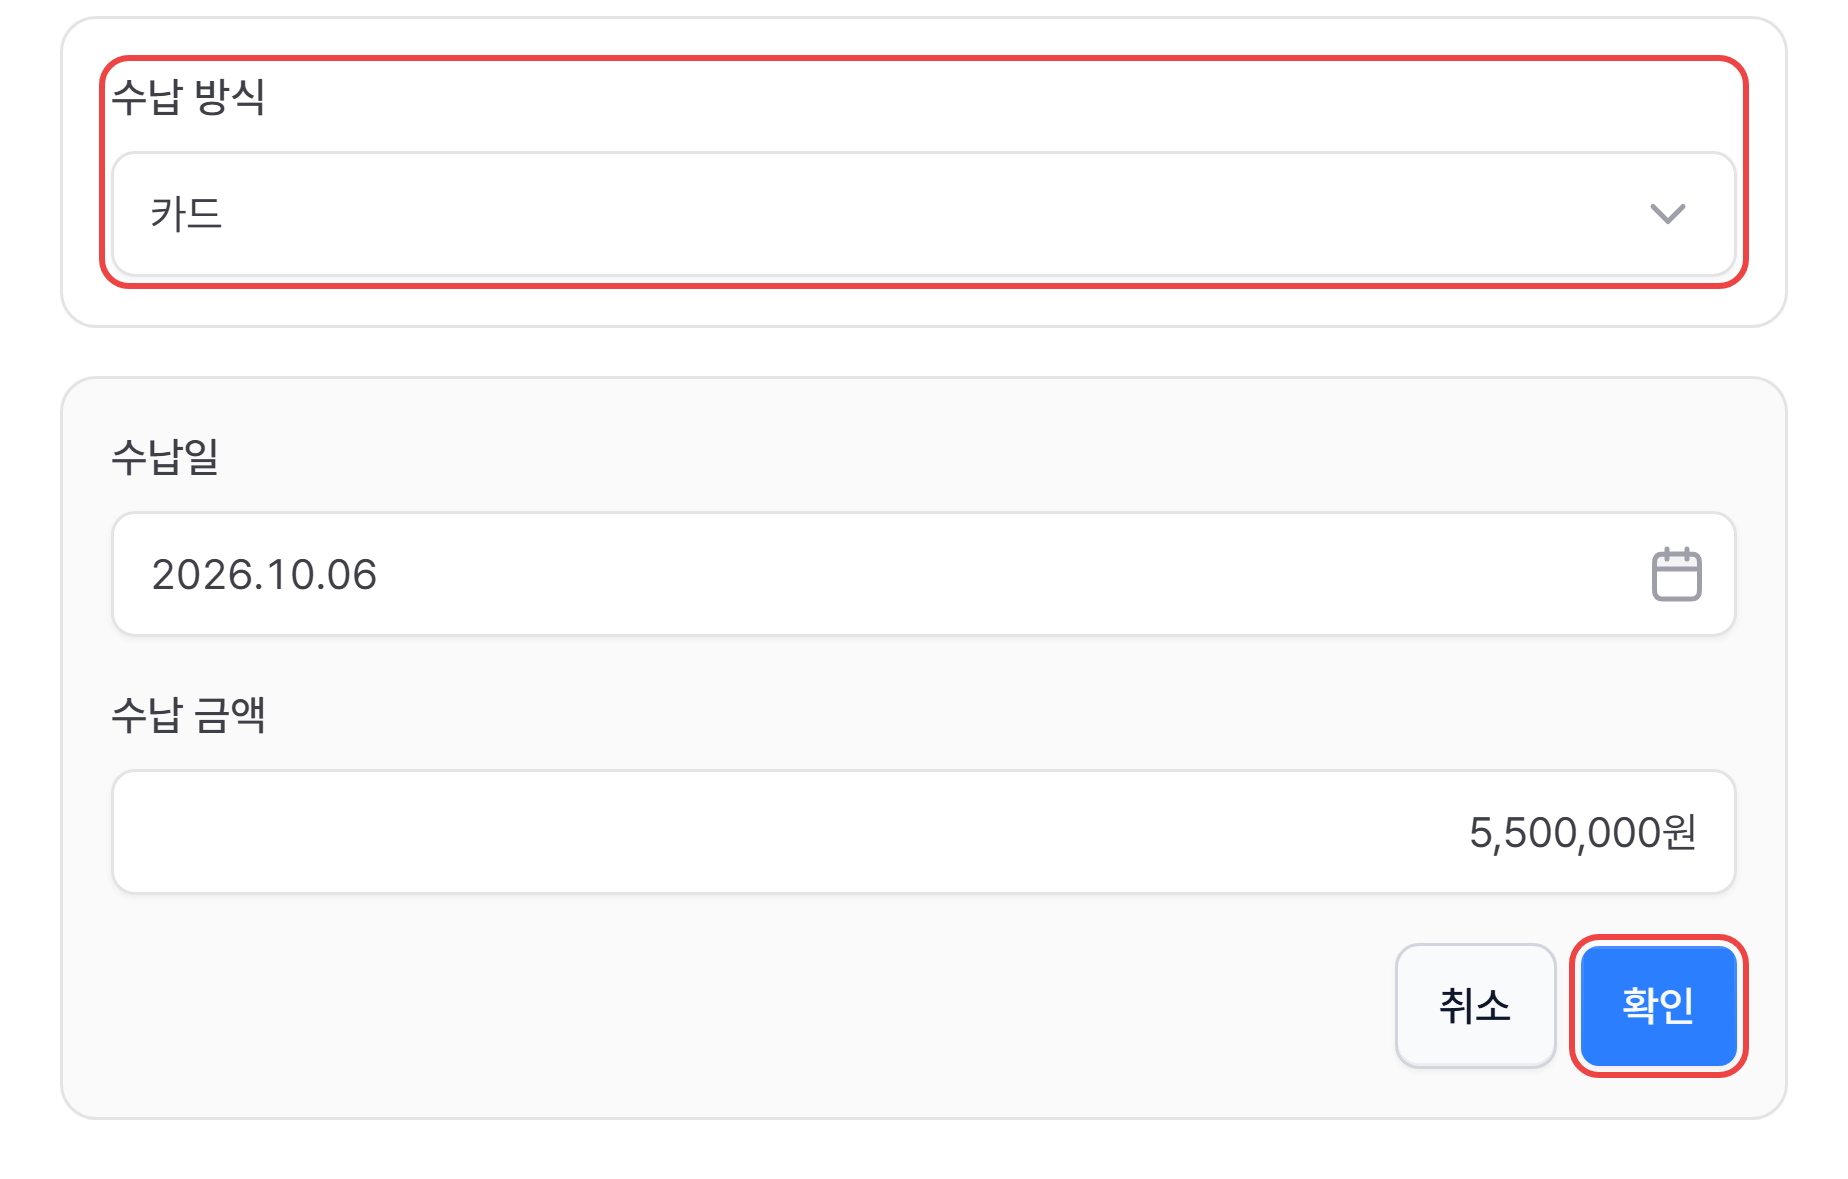Click the 수납일 label
Screen dimensions: 1848x1179
pyautogui.click(x=165, y=457)
